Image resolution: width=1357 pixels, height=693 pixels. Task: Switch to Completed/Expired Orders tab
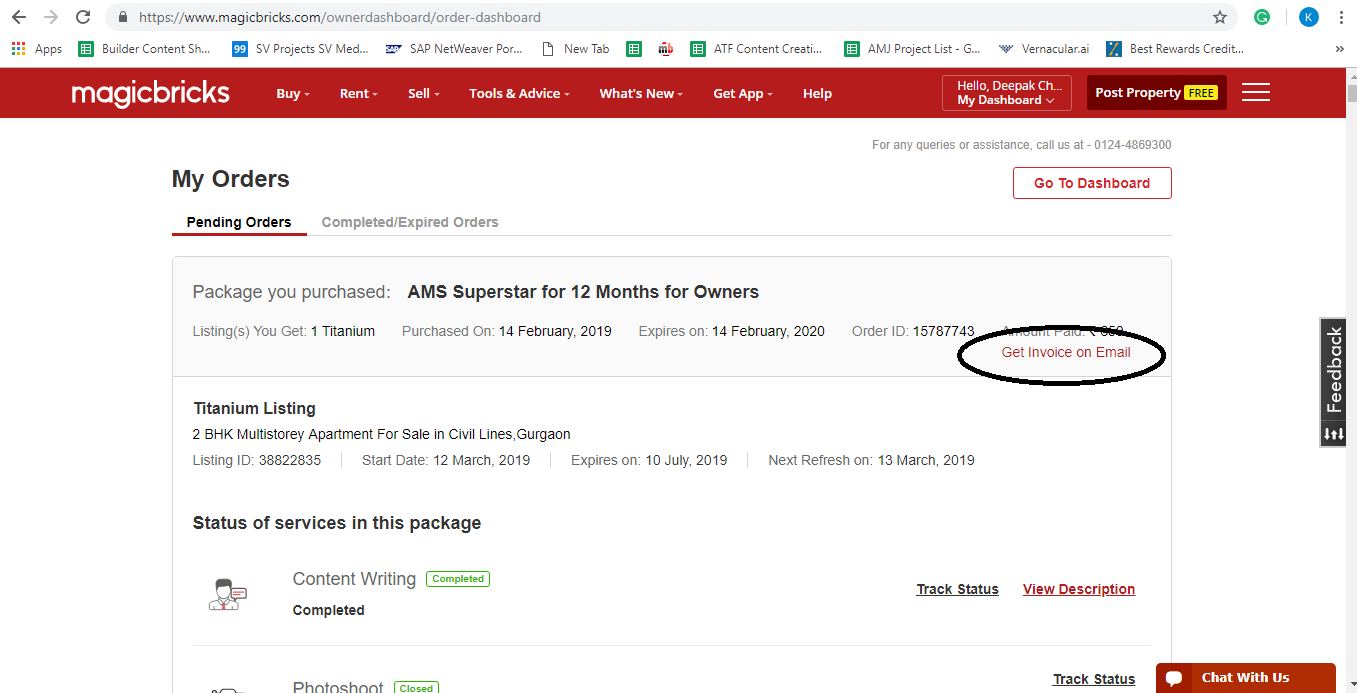(x=409, y=222)
